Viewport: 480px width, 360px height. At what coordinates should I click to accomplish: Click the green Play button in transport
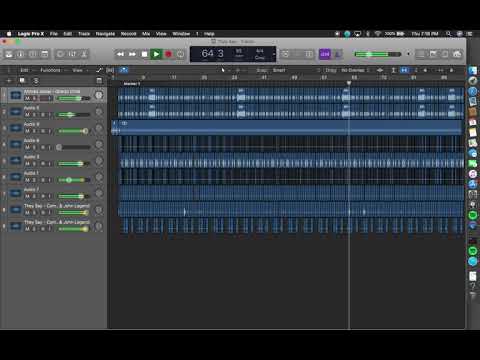pos(156,54)
